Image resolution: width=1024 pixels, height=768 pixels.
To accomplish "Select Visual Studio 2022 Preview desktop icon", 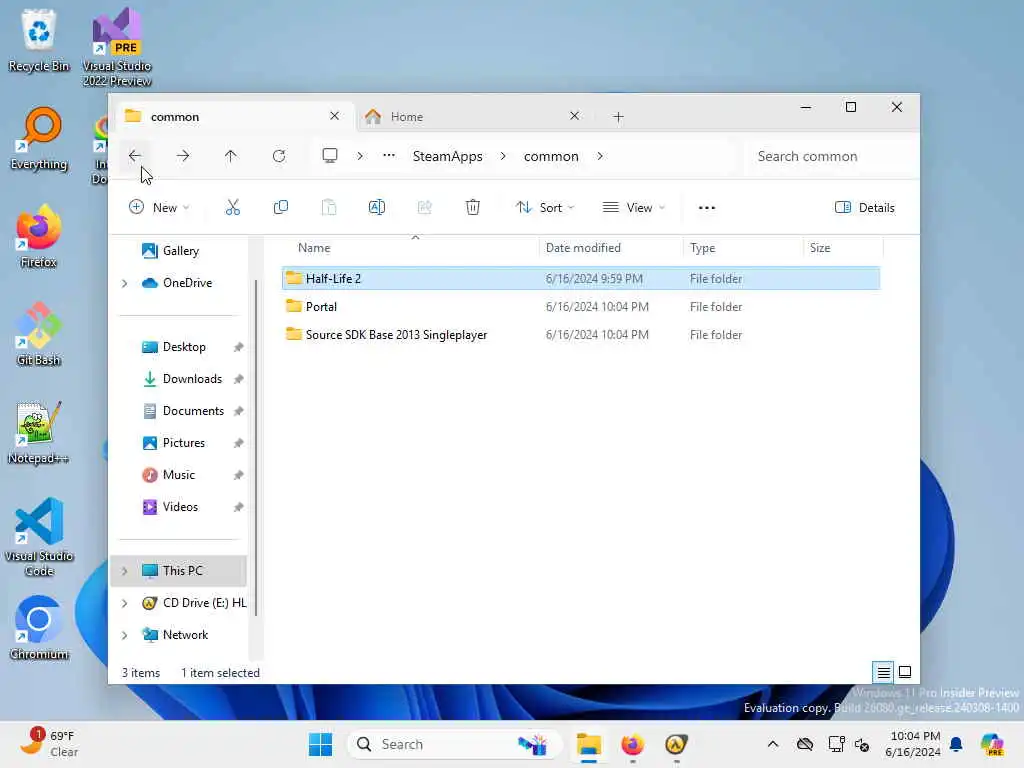I will point(117,47).
